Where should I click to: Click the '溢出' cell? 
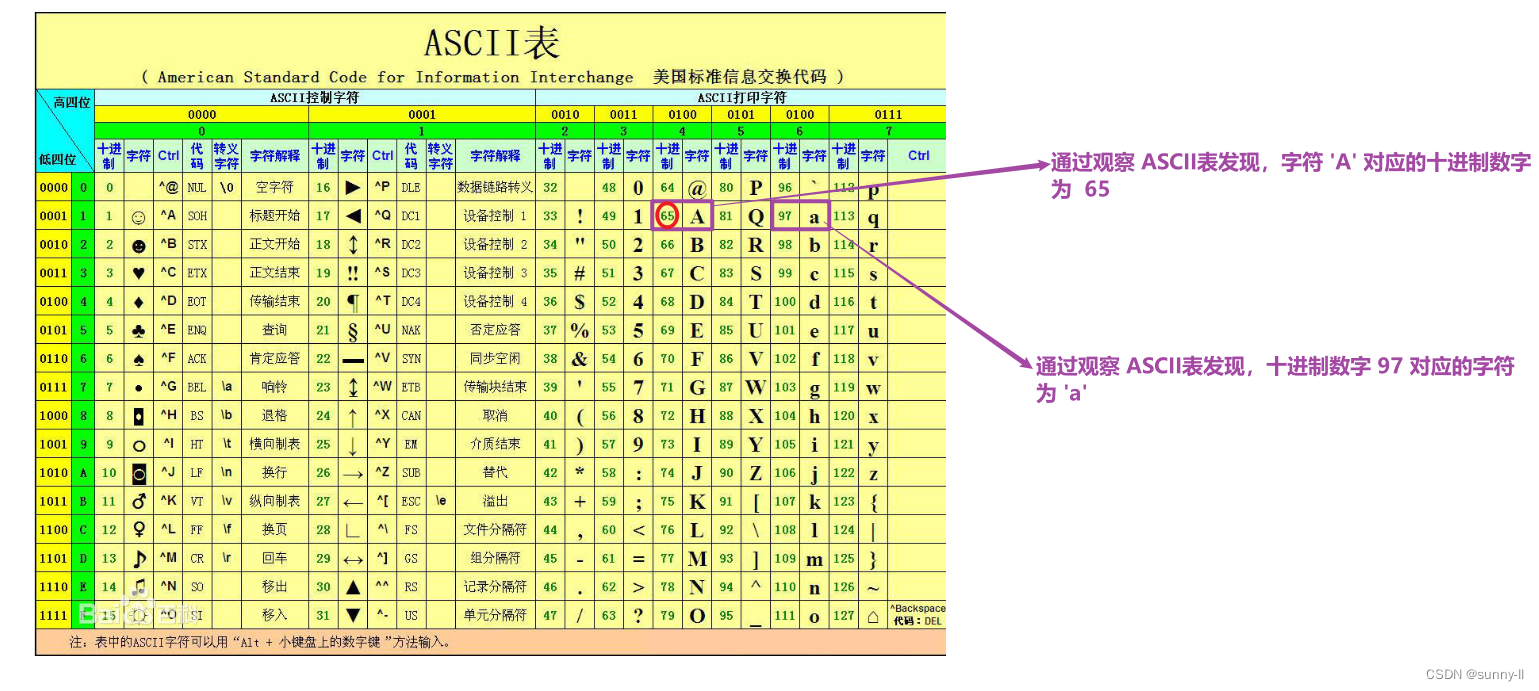[x=495, y=501]
